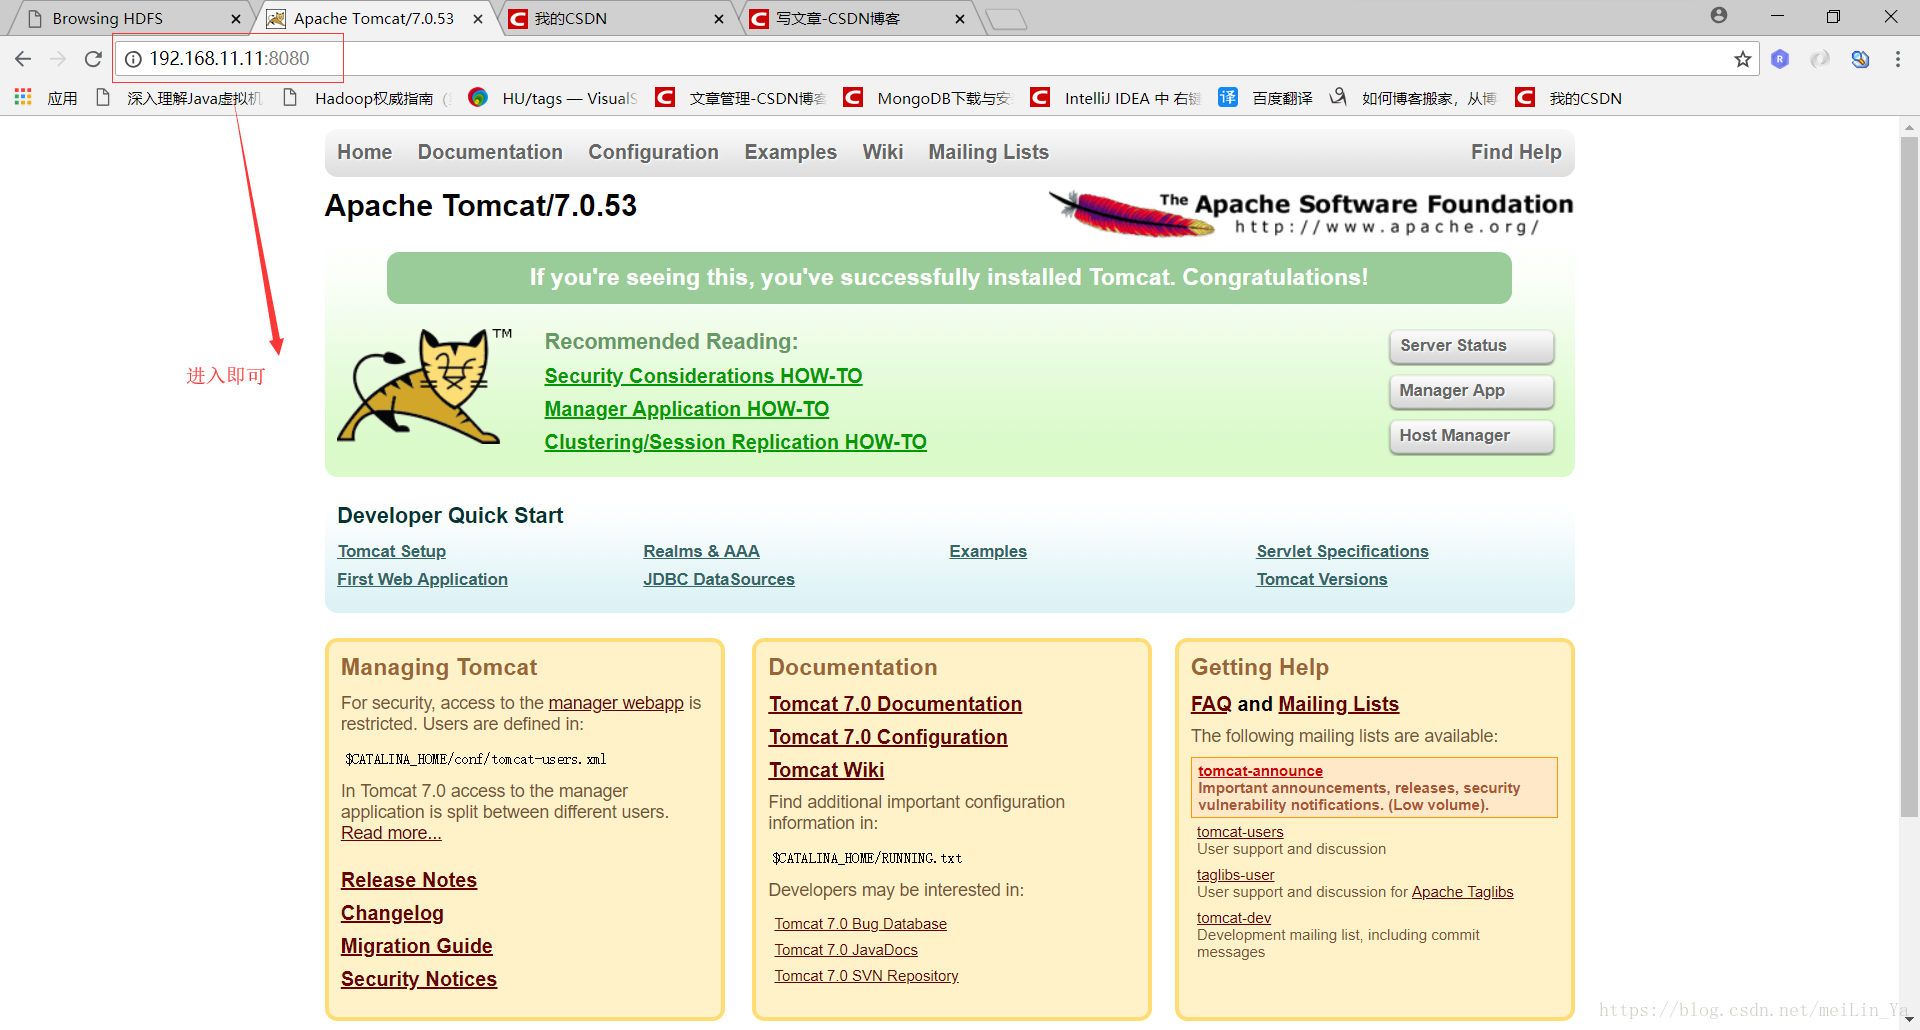Open Security Considerations HOW-TO link
The height and width of the screenshot is (1030, 1920).
[703, 376]
